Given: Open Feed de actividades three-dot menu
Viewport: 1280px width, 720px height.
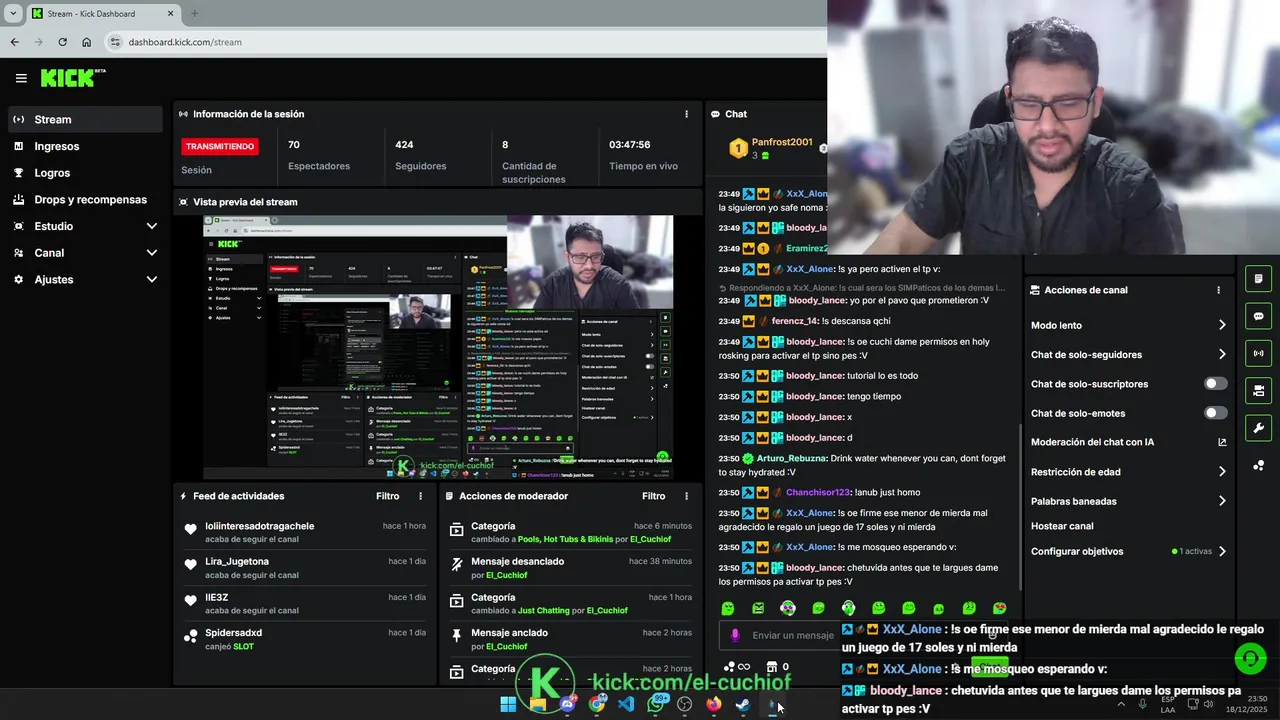Looking at the screenshot, I should [x=420, y=496].
